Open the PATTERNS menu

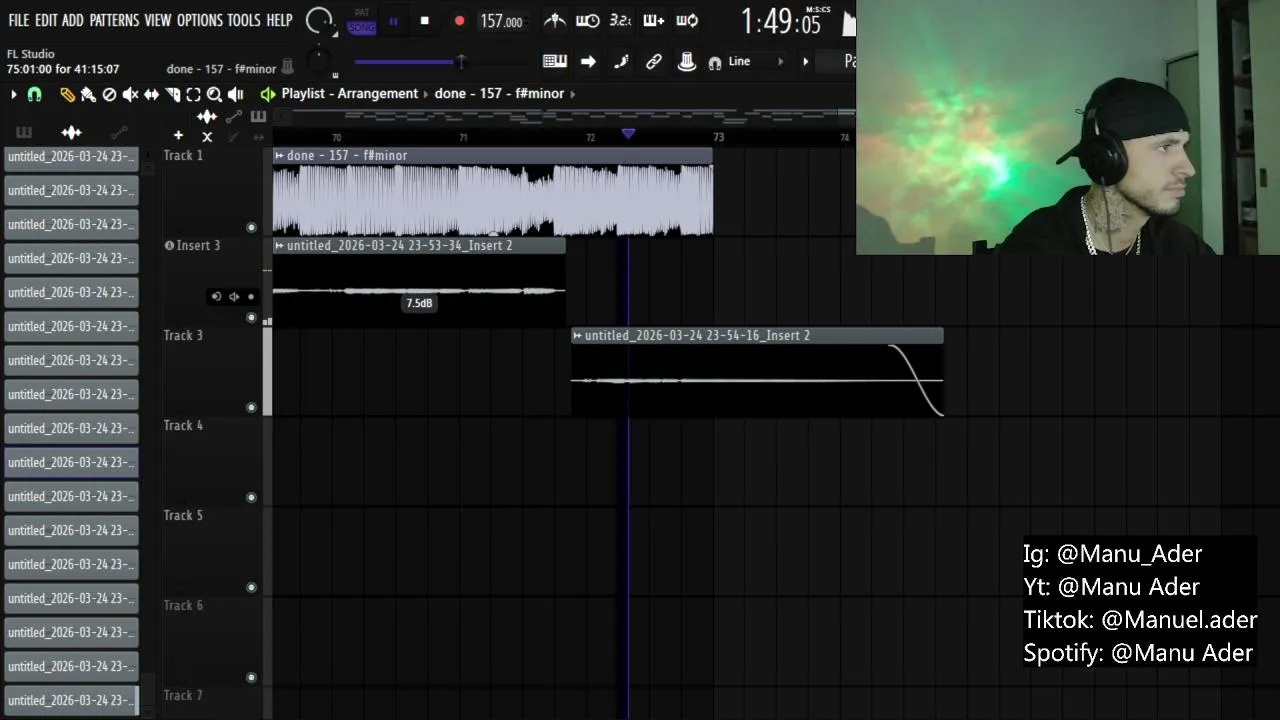(x=114, y=20)
